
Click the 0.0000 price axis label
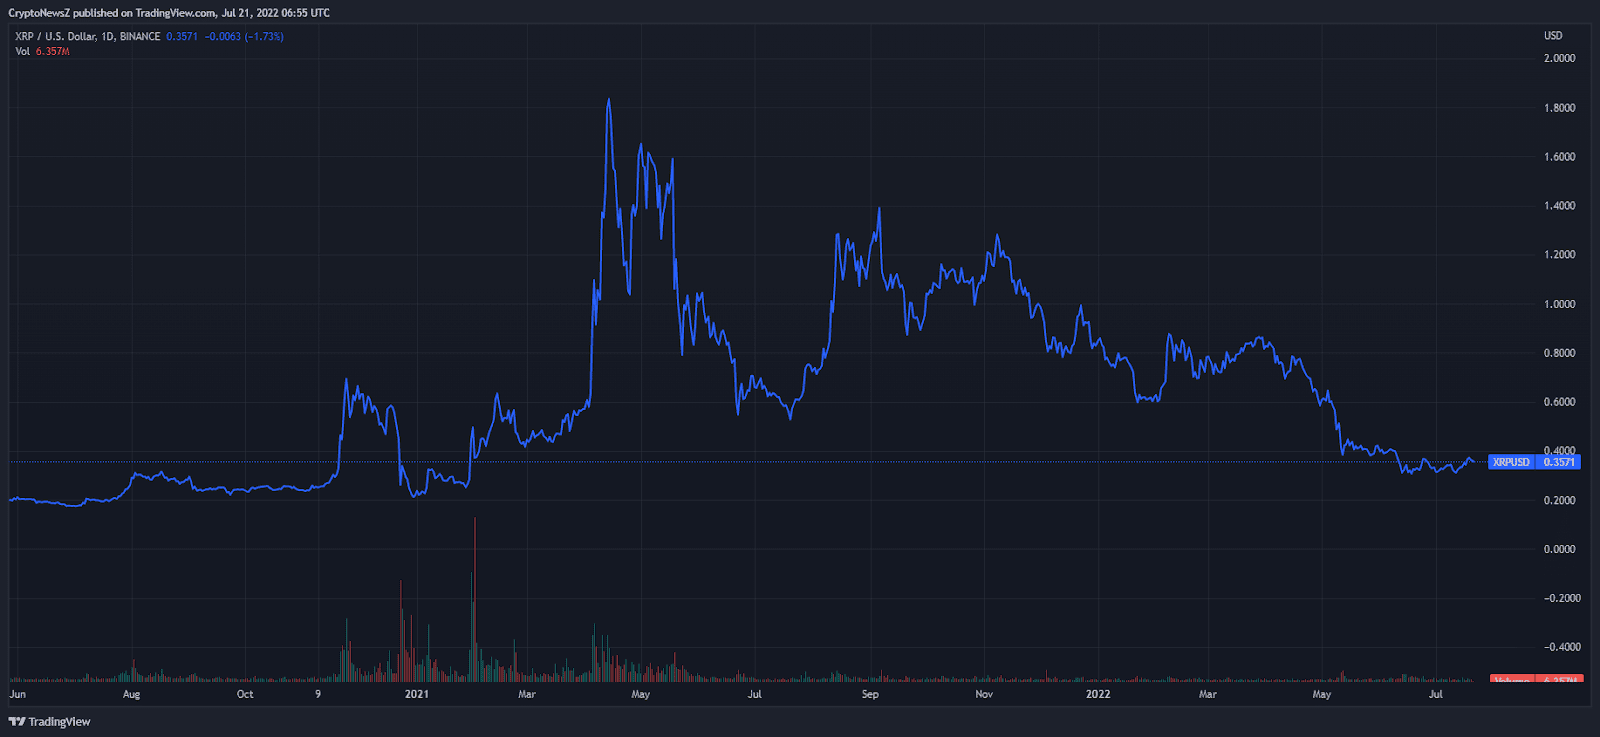tap(1560, 549)
